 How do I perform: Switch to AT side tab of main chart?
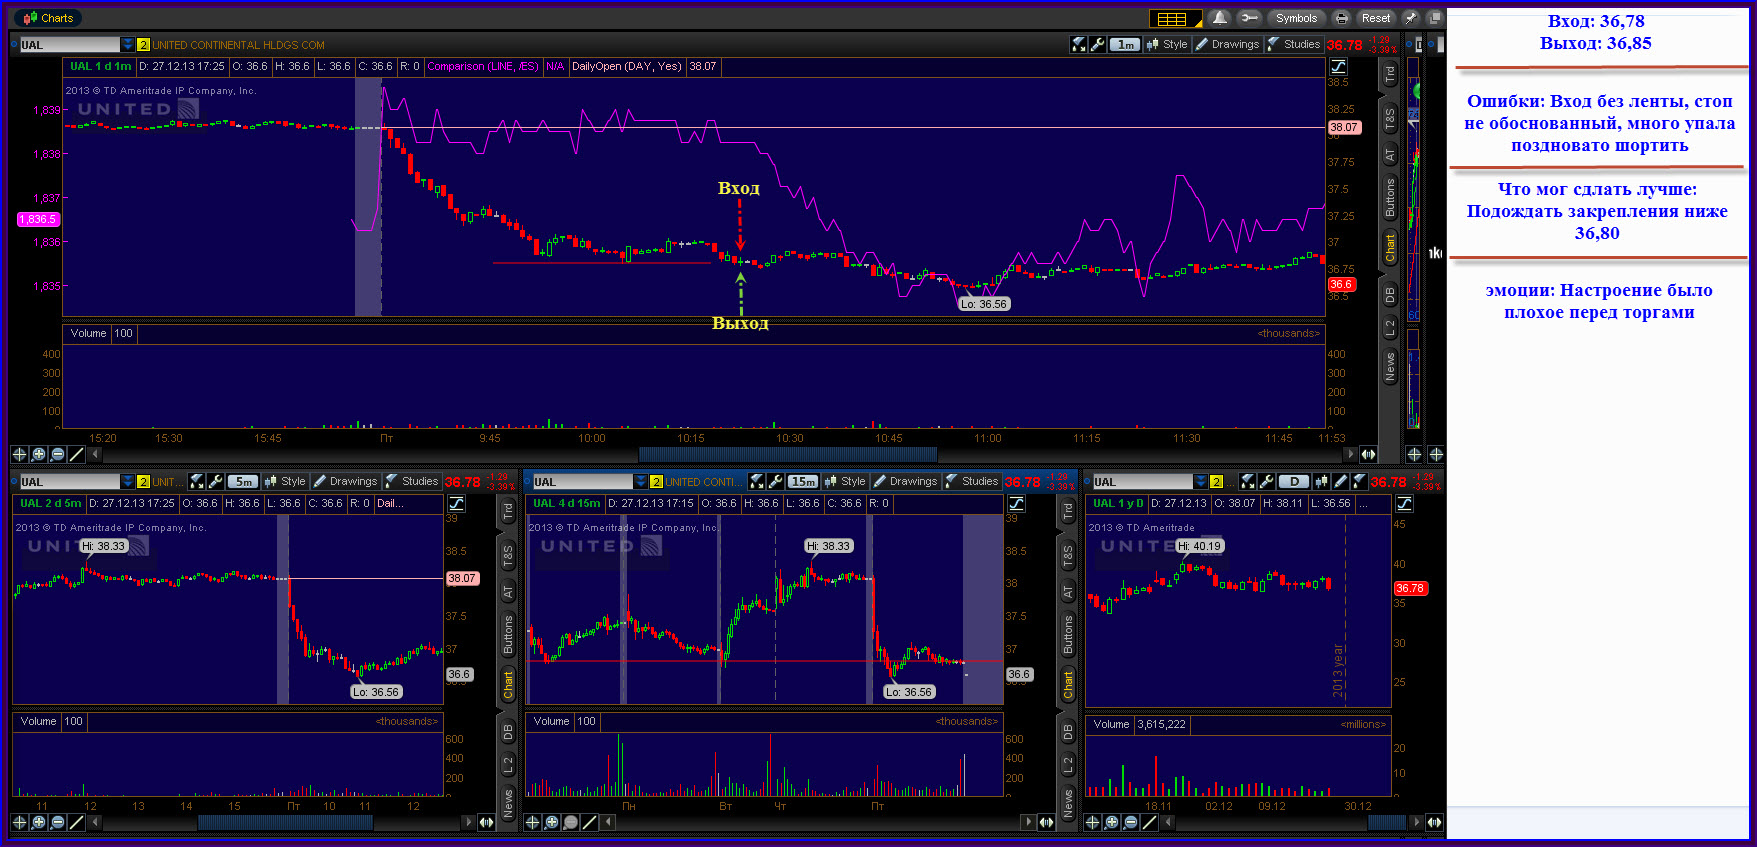click(x=1390, y=155)
